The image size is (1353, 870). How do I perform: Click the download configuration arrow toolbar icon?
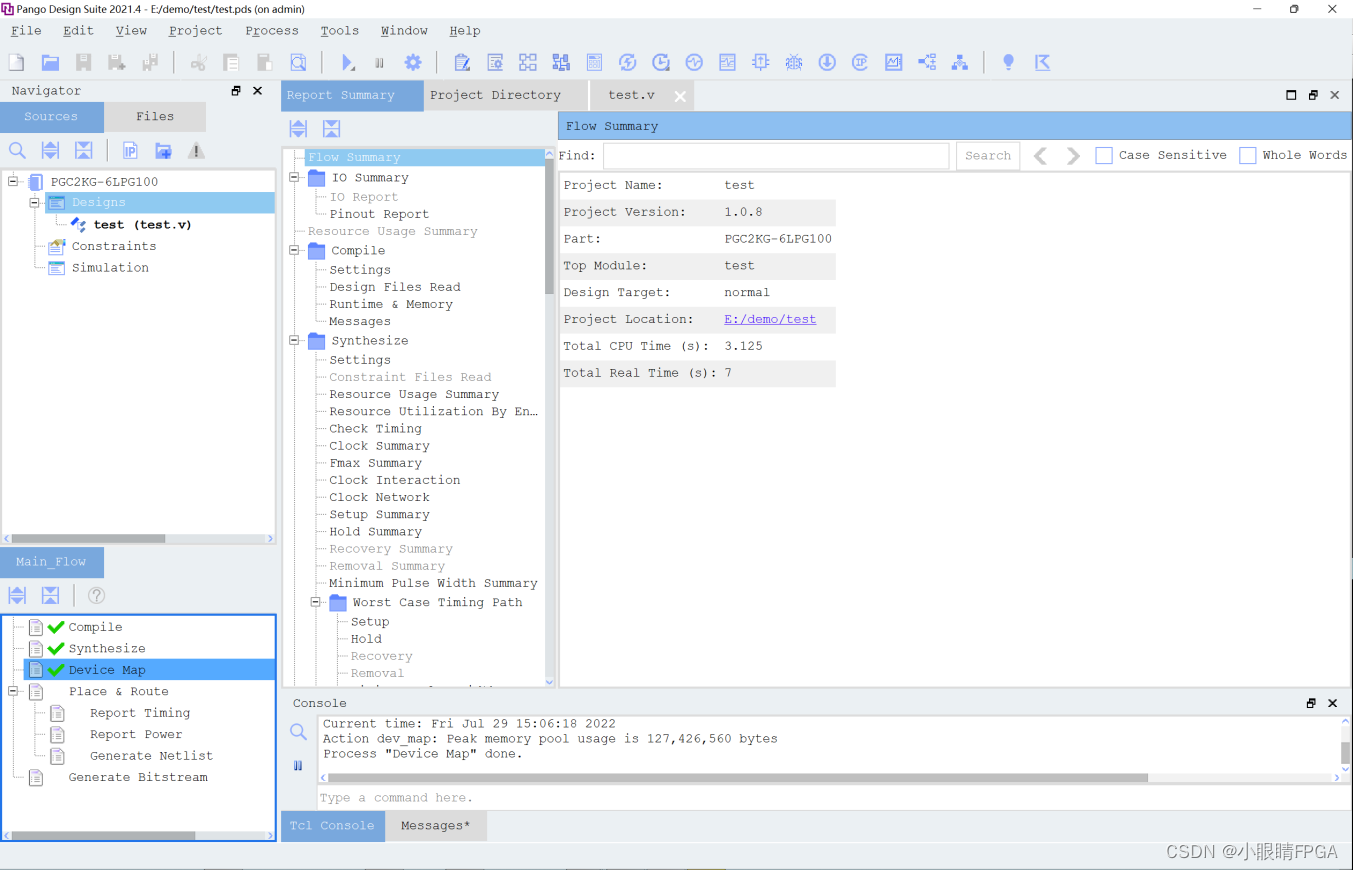[x=827, y=62]
